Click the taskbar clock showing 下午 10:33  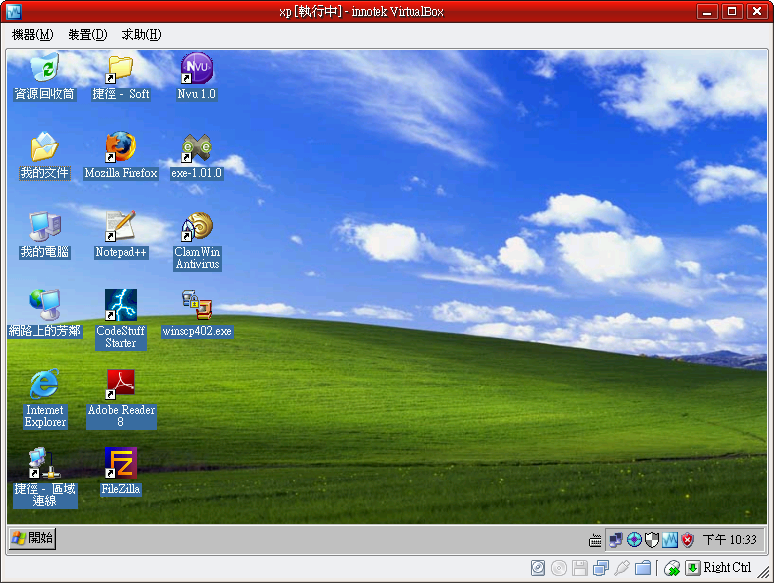(x=729, y=540)
